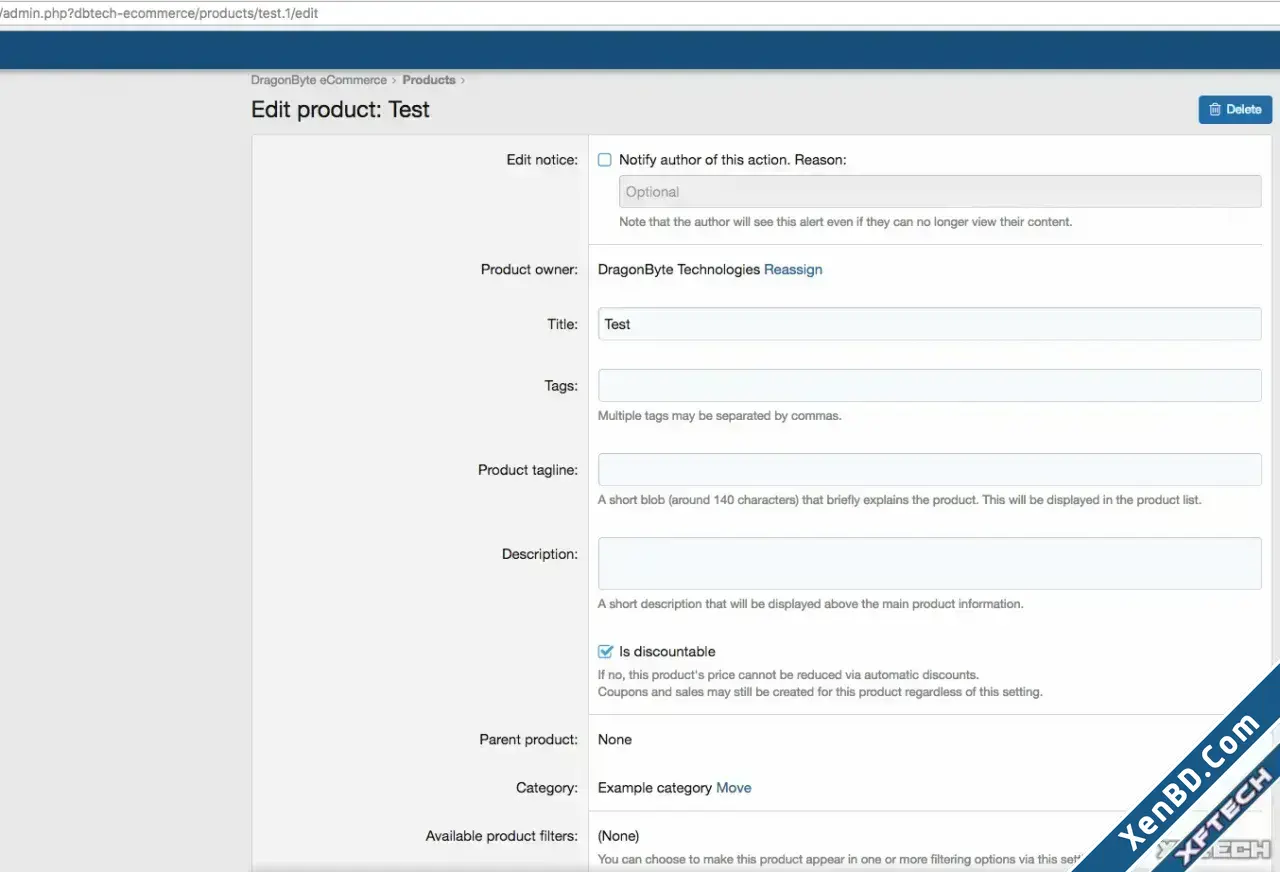Click Example category text

(x=655, y=788)
